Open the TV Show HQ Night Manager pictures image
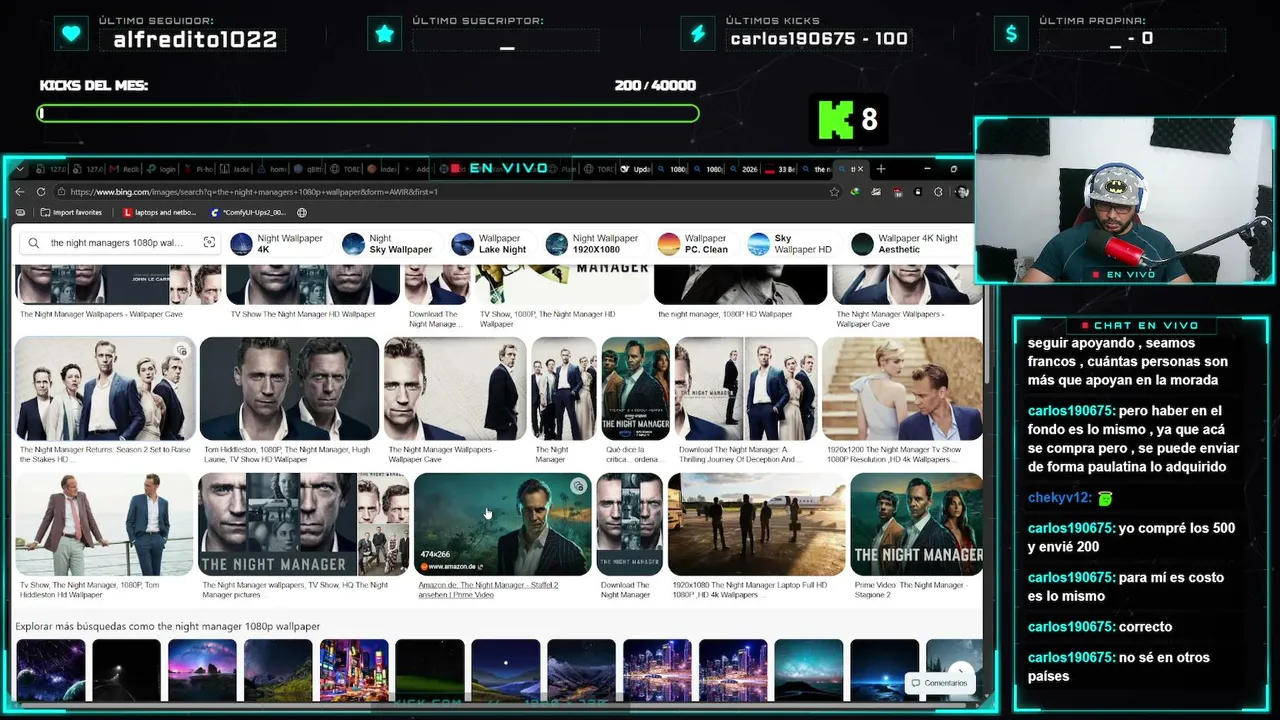 tap(303, 525)
